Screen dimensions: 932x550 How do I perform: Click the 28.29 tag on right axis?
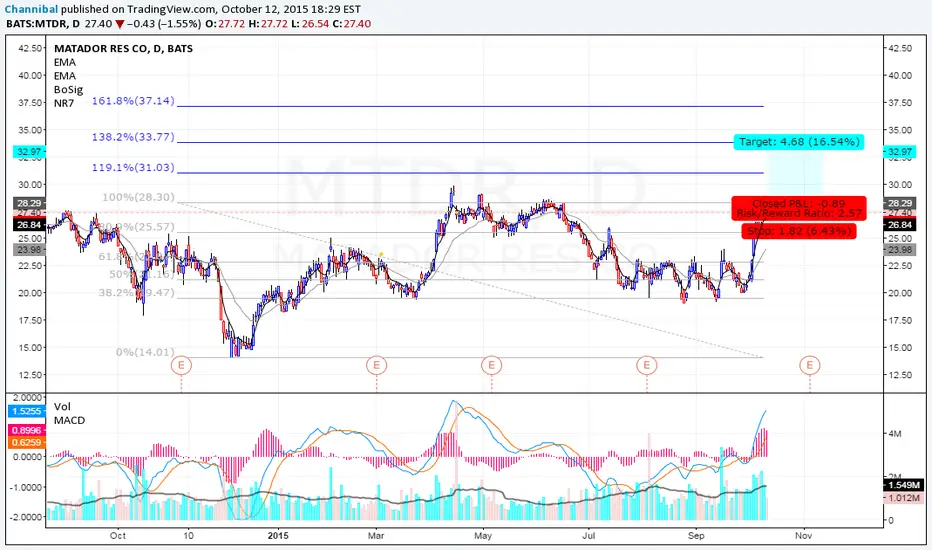pos(900,203)
